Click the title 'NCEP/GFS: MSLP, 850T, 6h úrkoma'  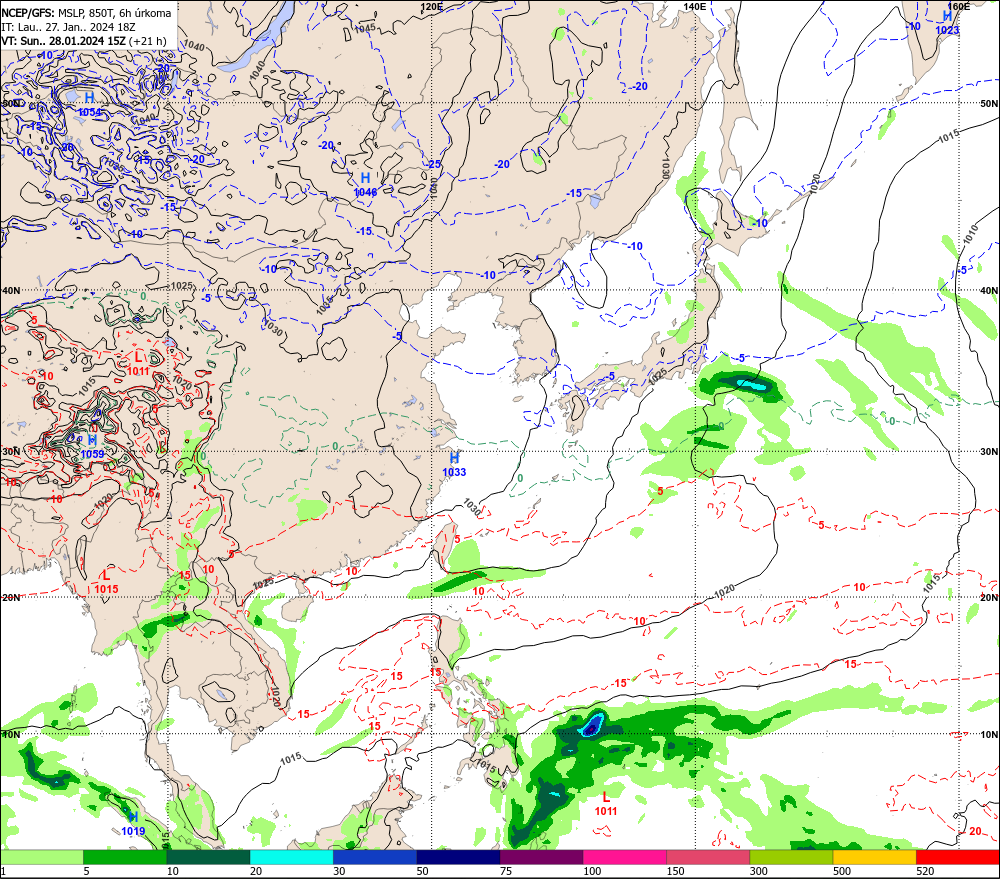[86, 13]
